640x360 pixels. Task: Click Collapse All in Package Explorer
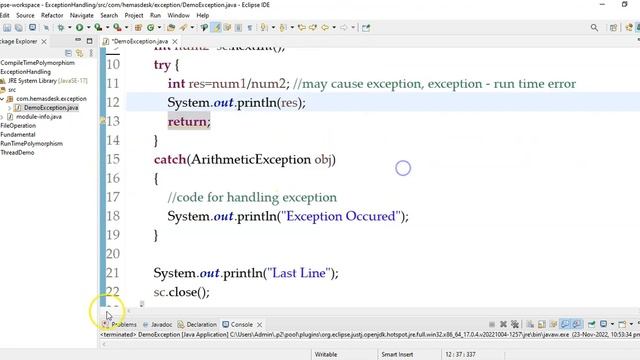point(68,53)
